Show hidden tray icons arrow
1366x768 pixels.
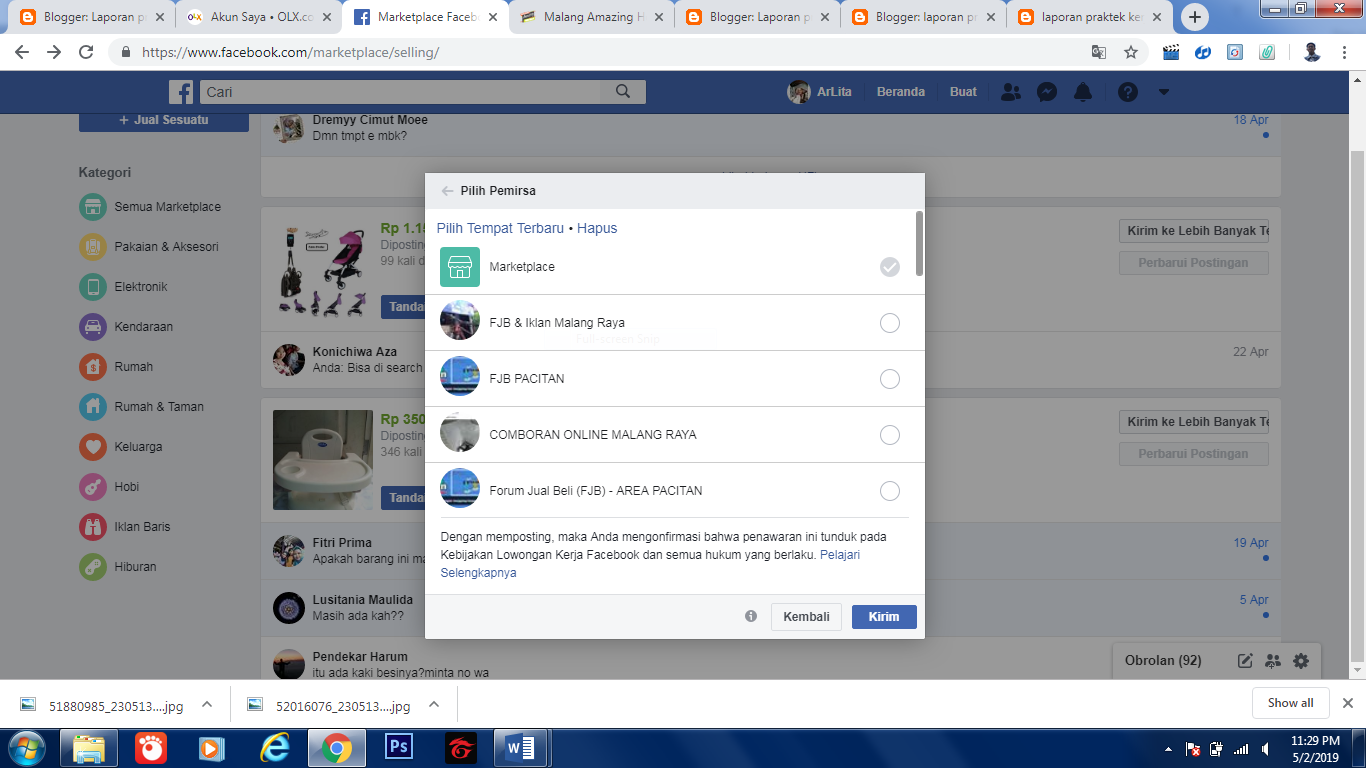click(1169, 749)
